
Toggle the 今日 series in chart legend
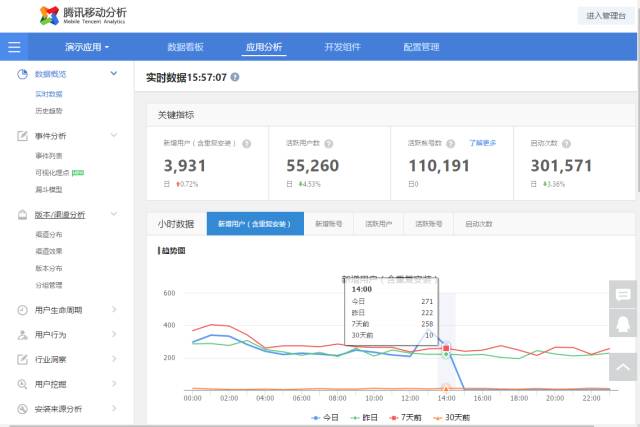[325, 418]
